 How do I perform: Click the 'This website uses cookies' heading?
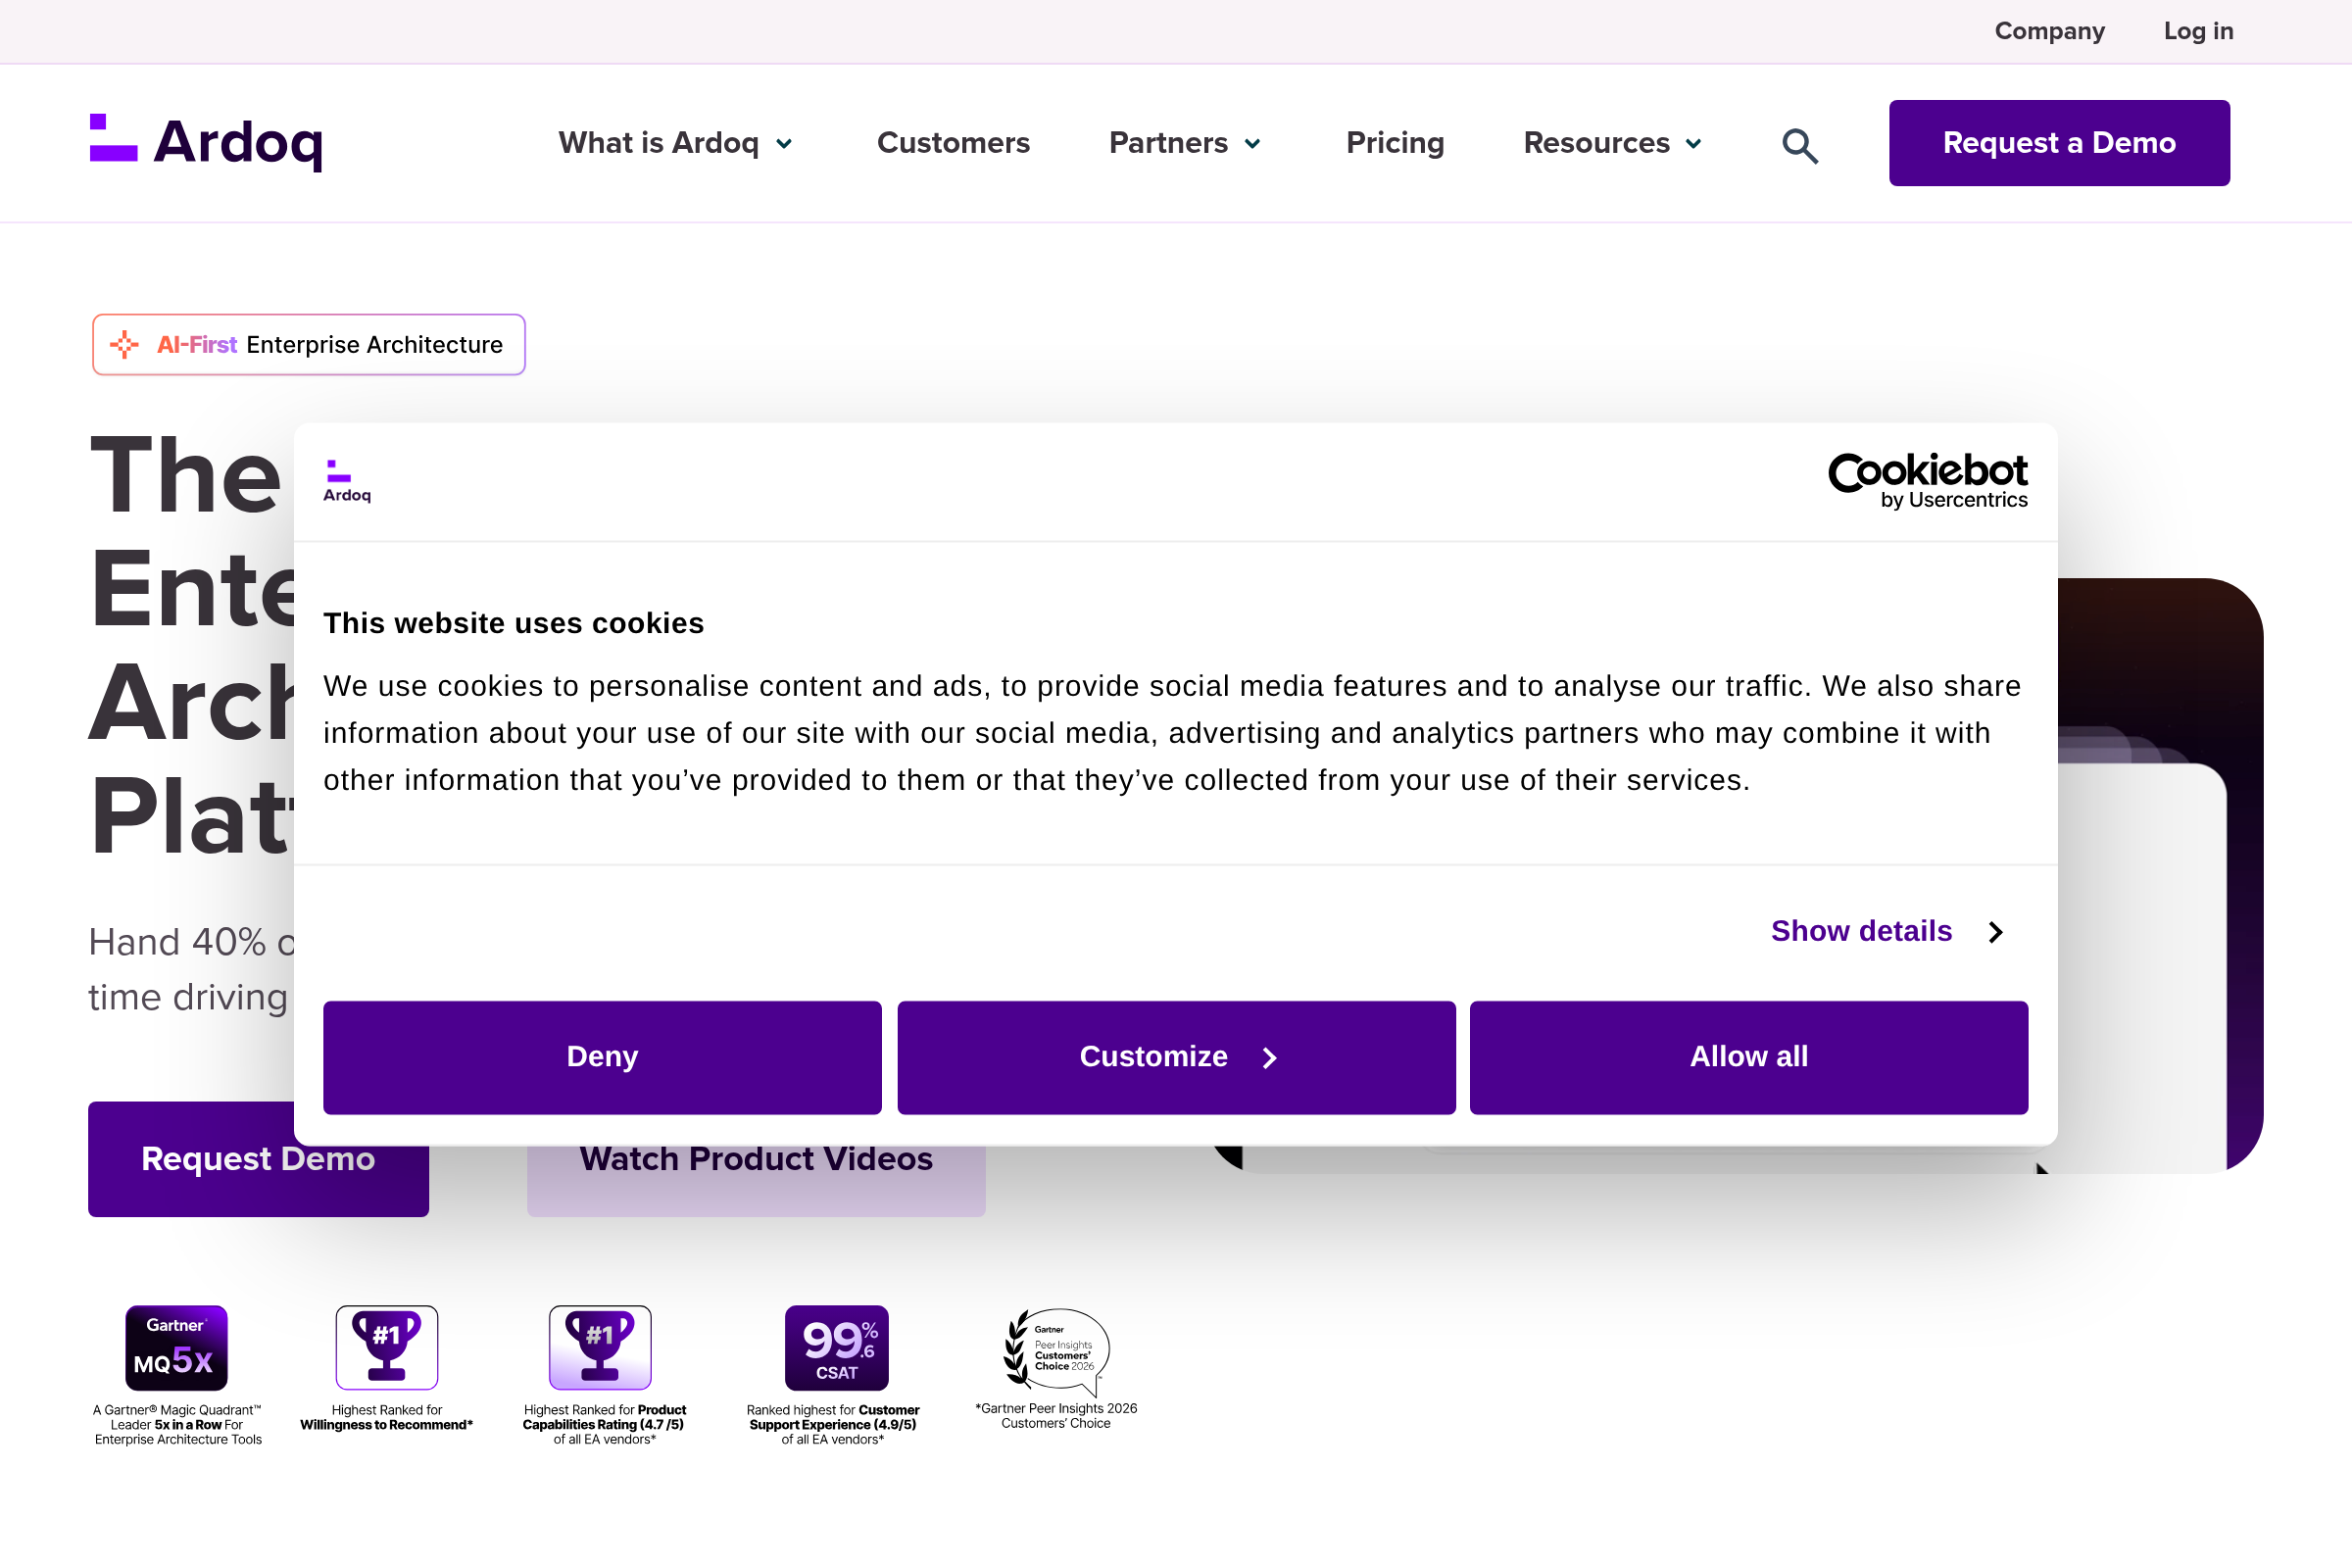[513, 623]
